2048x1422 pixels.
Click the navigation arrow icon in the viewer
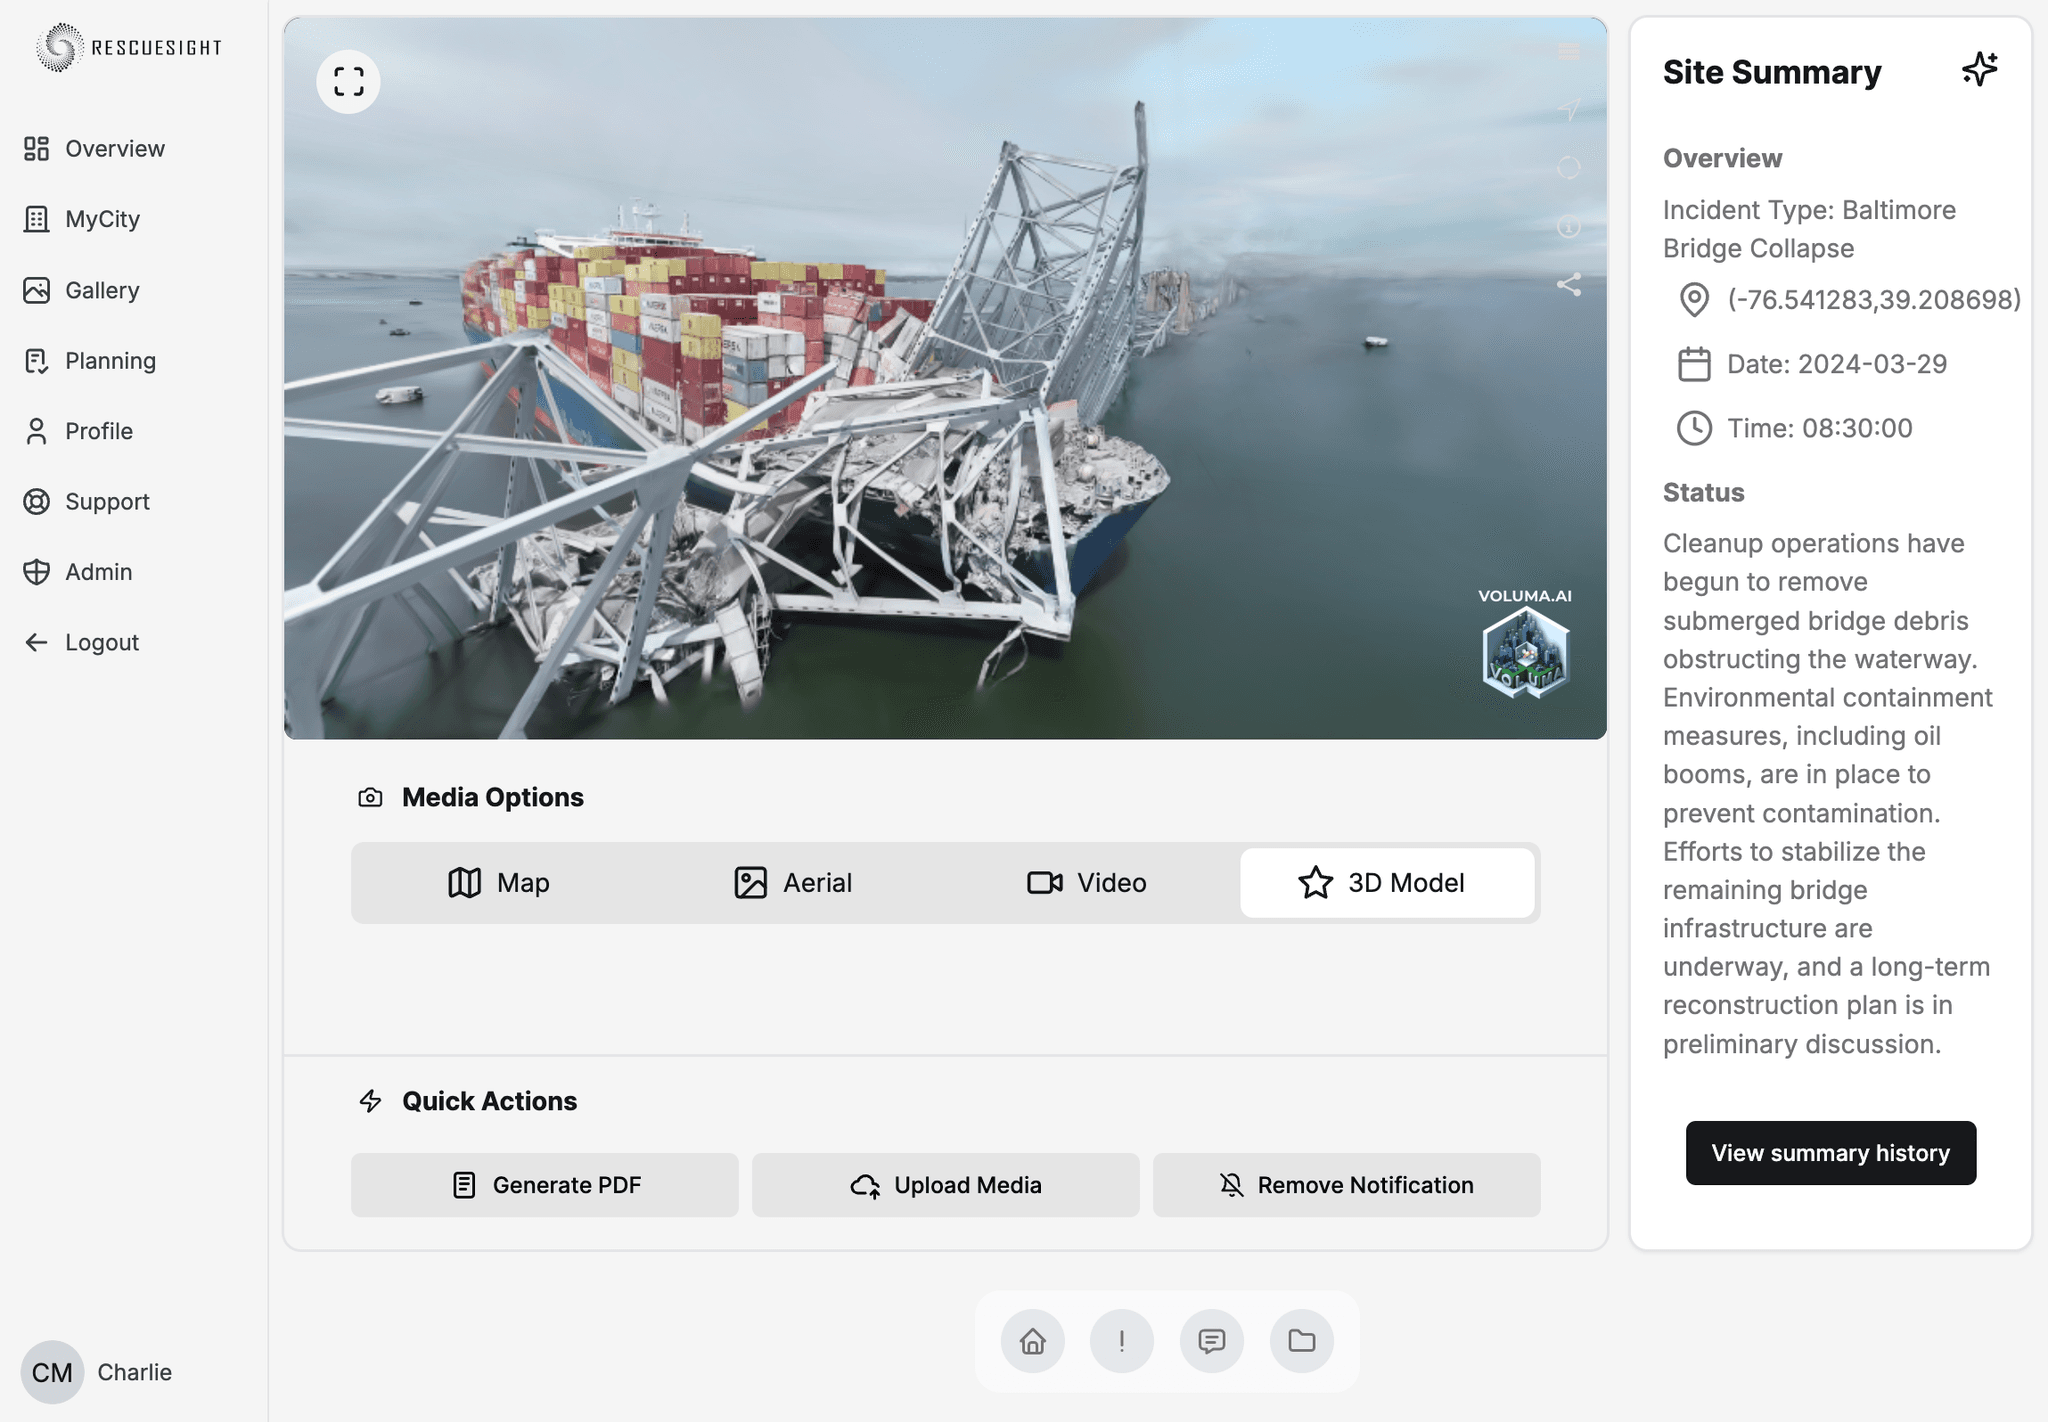coord(1569,110)
